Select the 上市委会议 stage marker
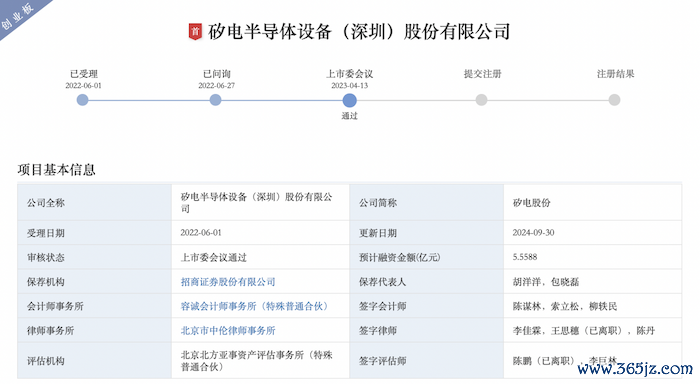Image resolution: width=700 pixels, height=384 pixels. click(350, 100)
